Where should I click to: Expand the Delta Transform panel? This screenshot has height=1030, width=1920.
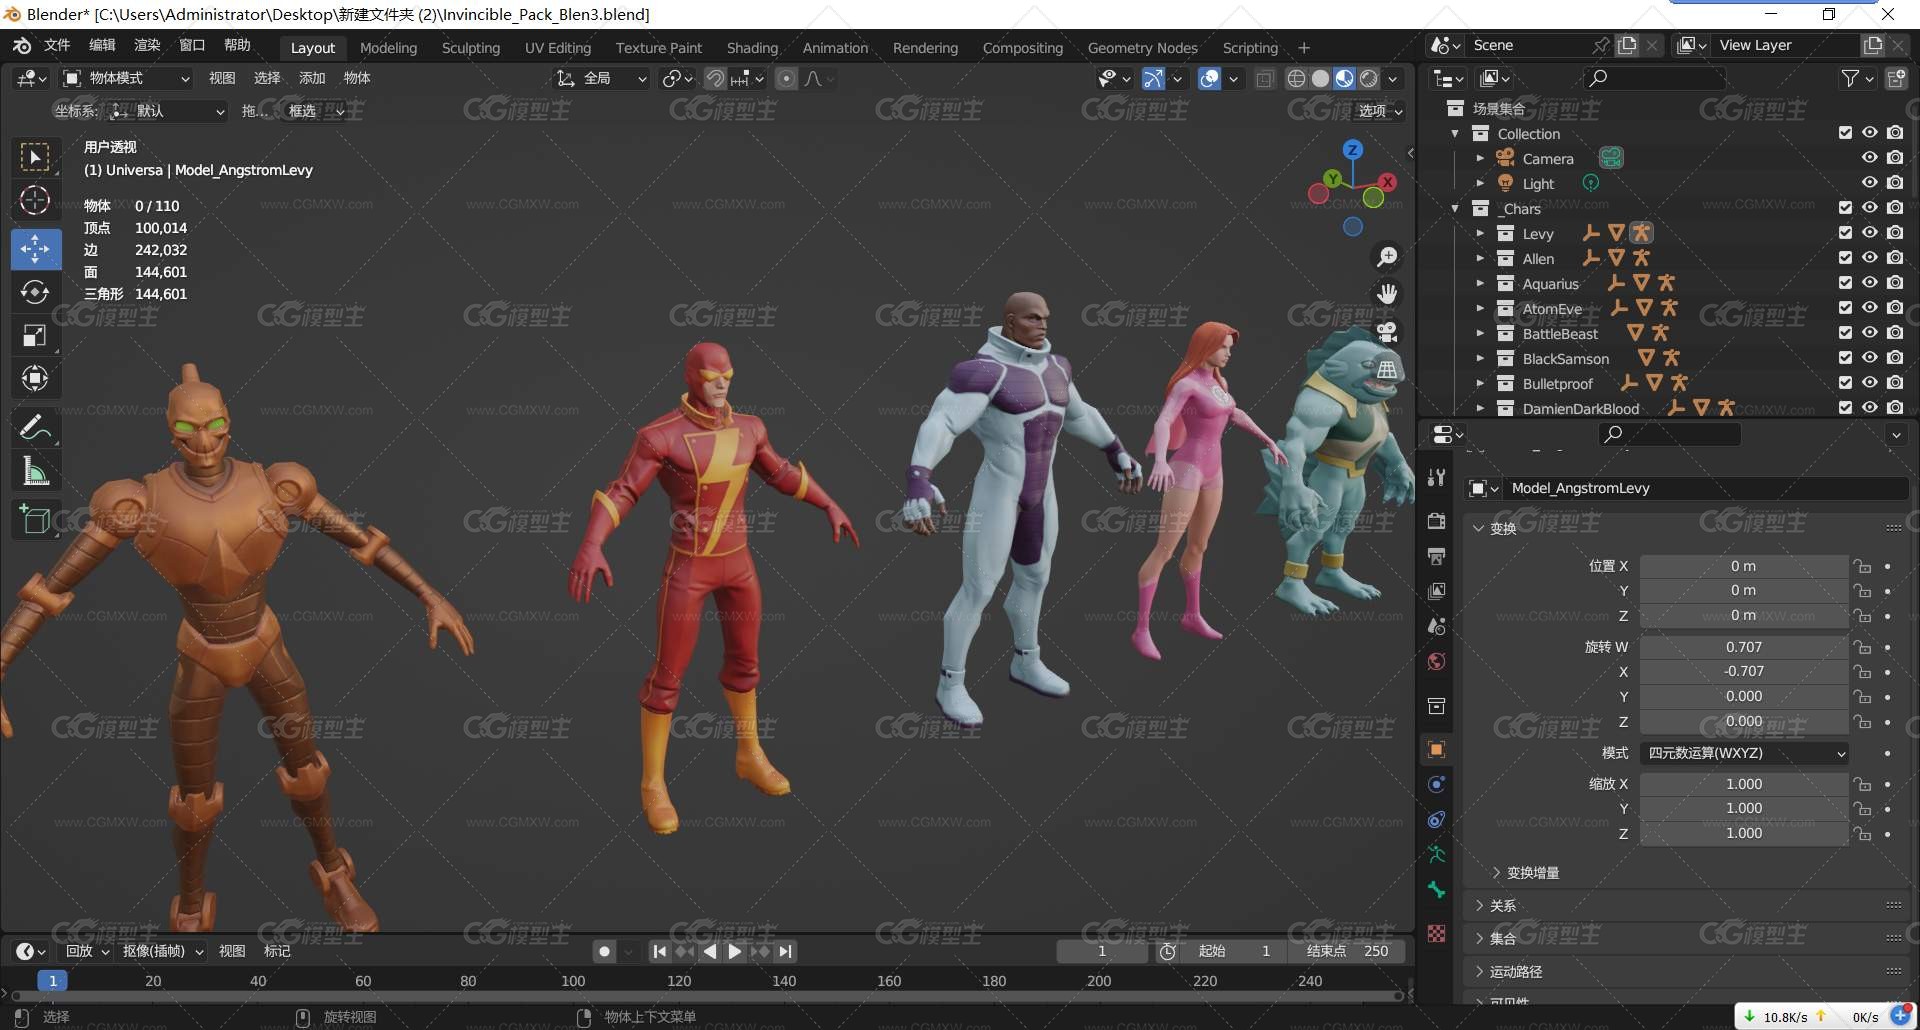[1525, 873]
